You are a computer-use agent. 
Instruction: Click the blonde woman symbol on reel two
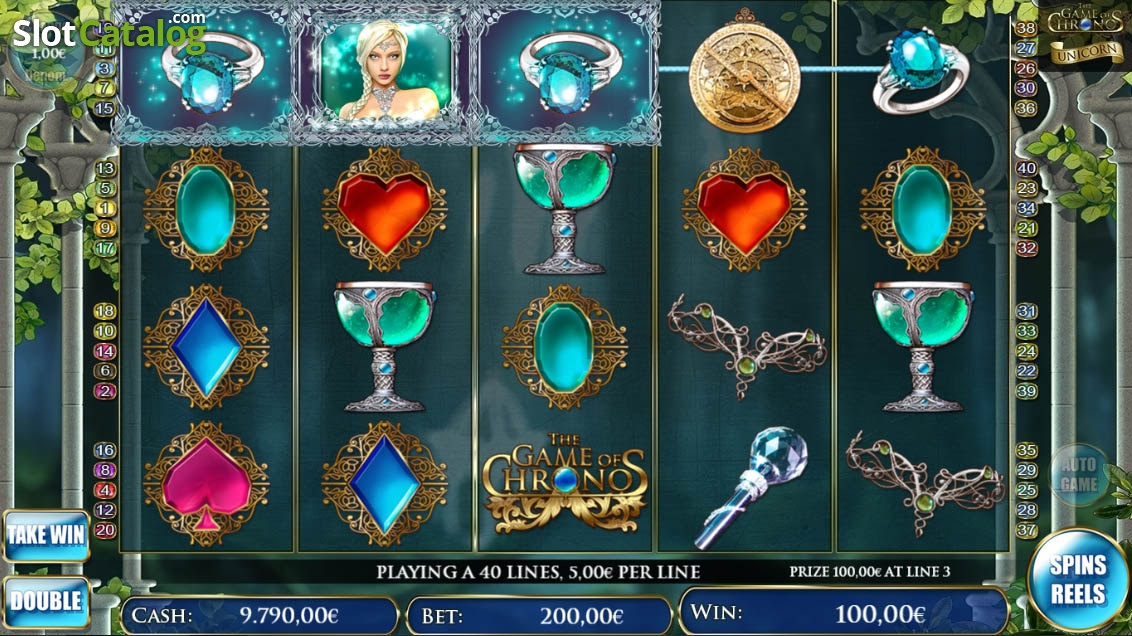coord(384,71)
